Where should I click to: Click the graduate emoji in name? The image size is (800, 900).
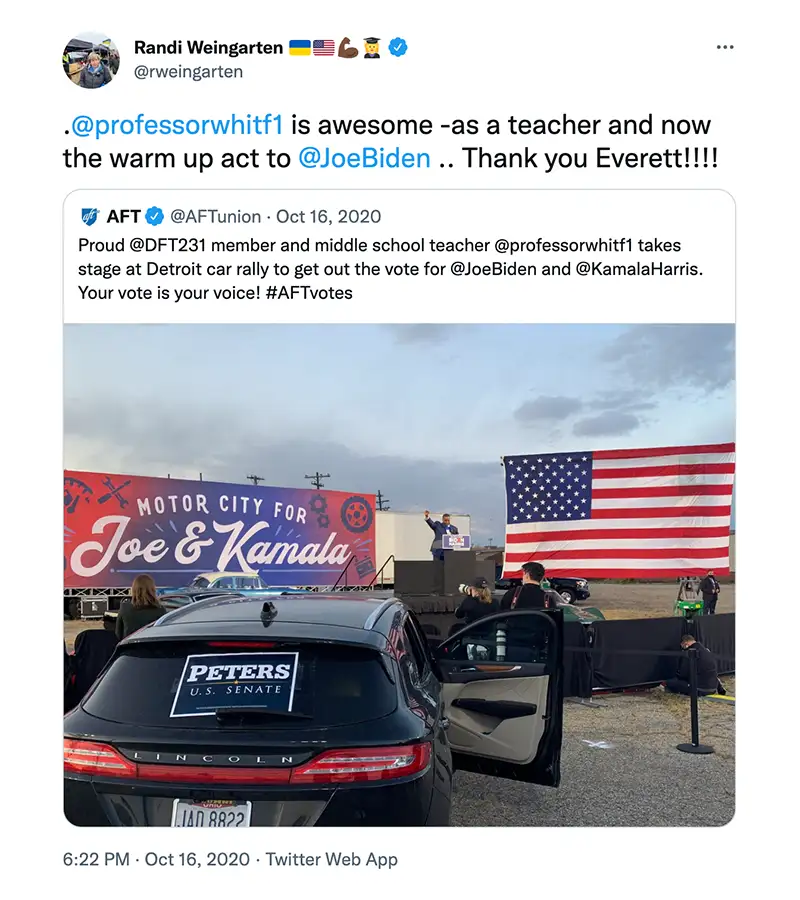(x=372, y=48)
